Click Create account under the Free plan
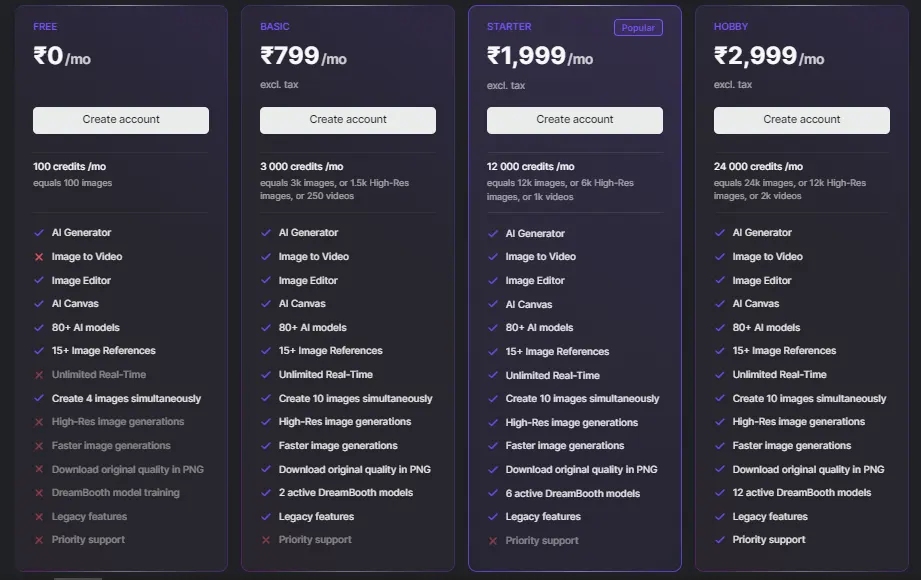Viewport: 921px width, 580px height. (120, 120)
